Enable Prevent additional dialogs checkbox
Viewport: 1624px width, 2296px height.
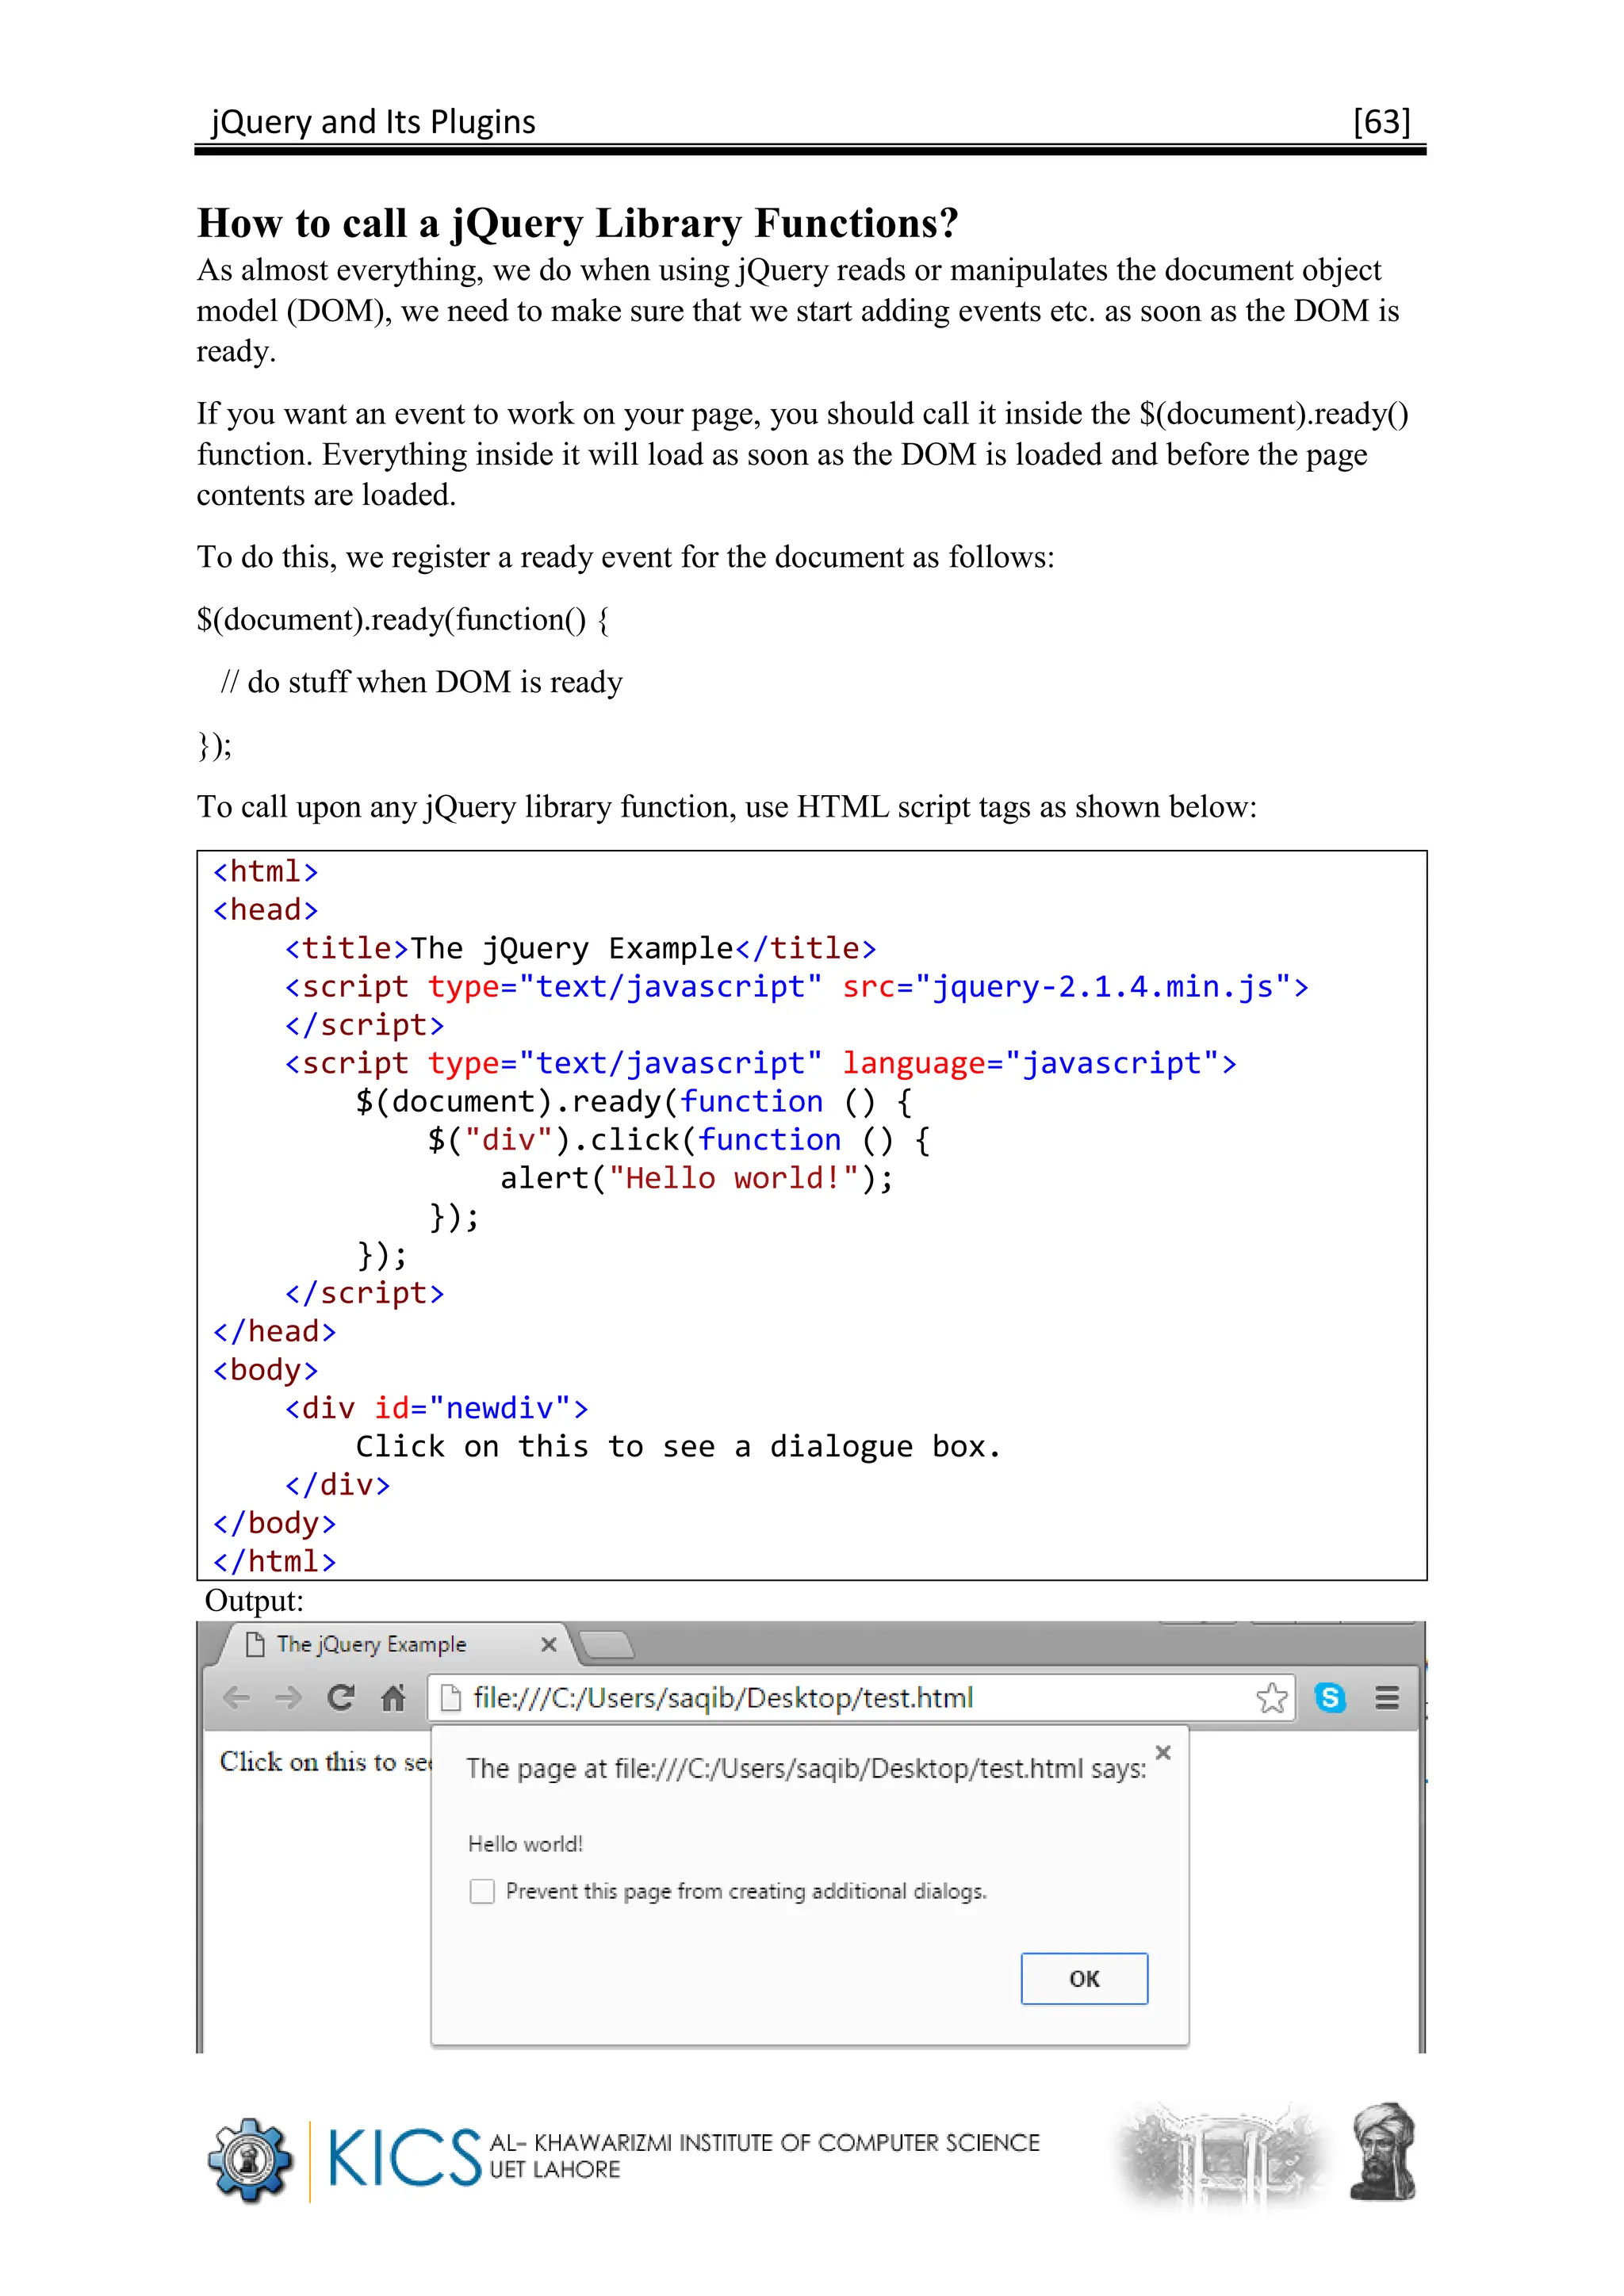[x=482, y=1891]
